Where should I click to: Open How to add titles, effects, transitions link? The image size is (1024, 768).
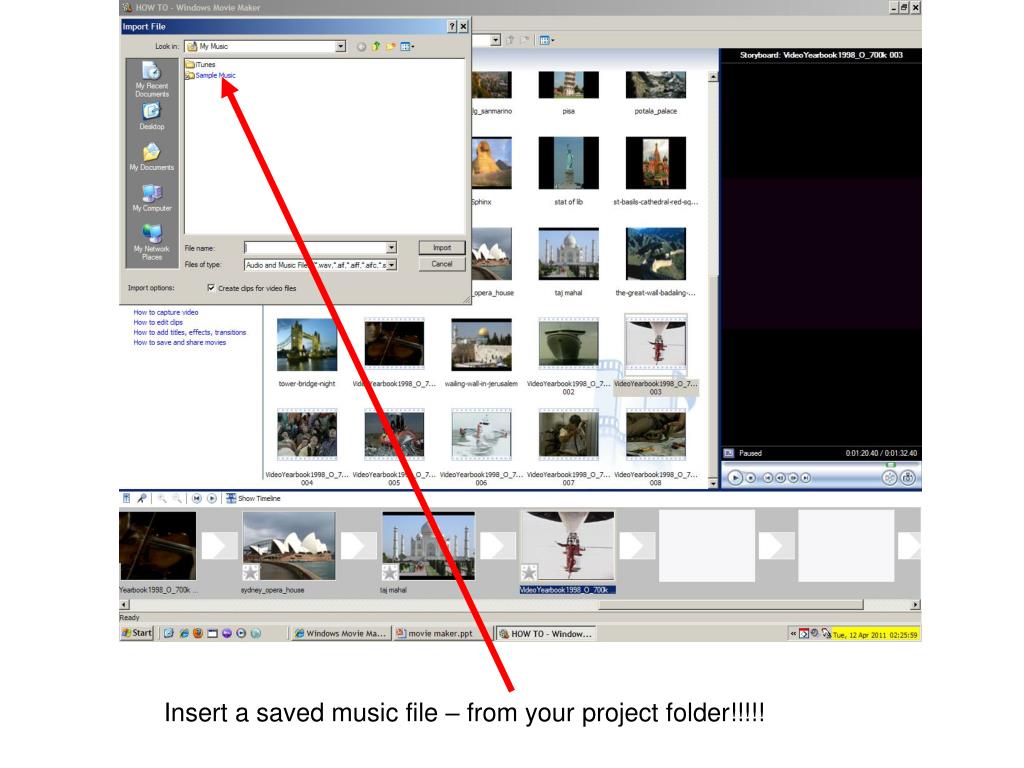pos(189,332)
